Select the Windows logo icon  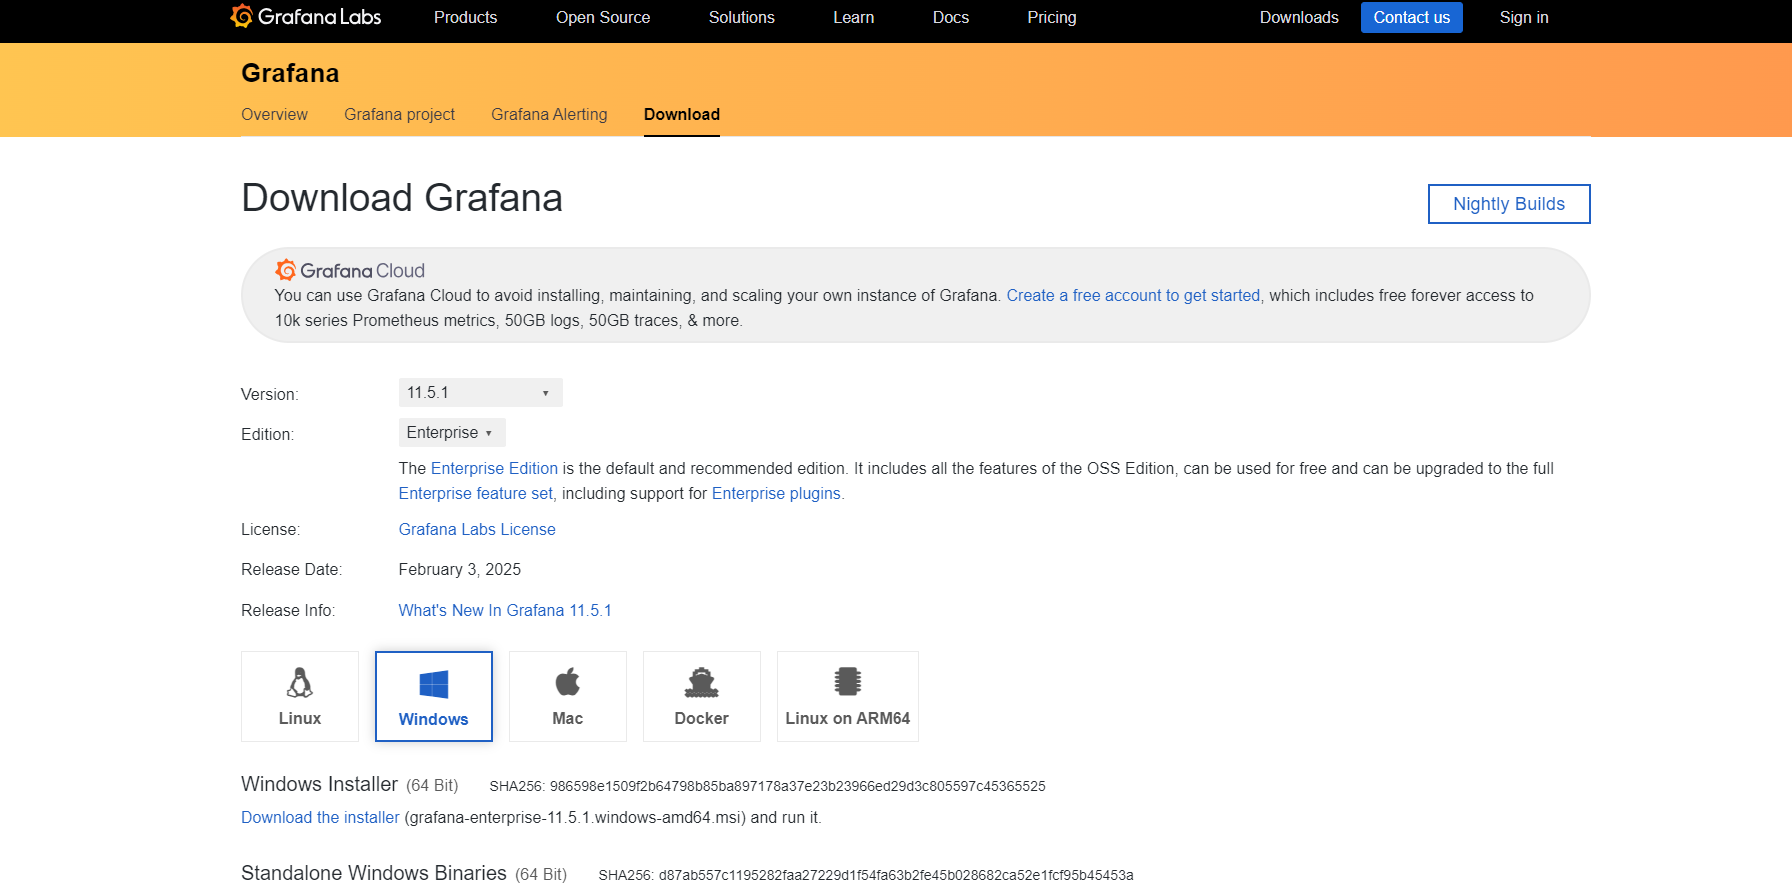coord(434,684)
